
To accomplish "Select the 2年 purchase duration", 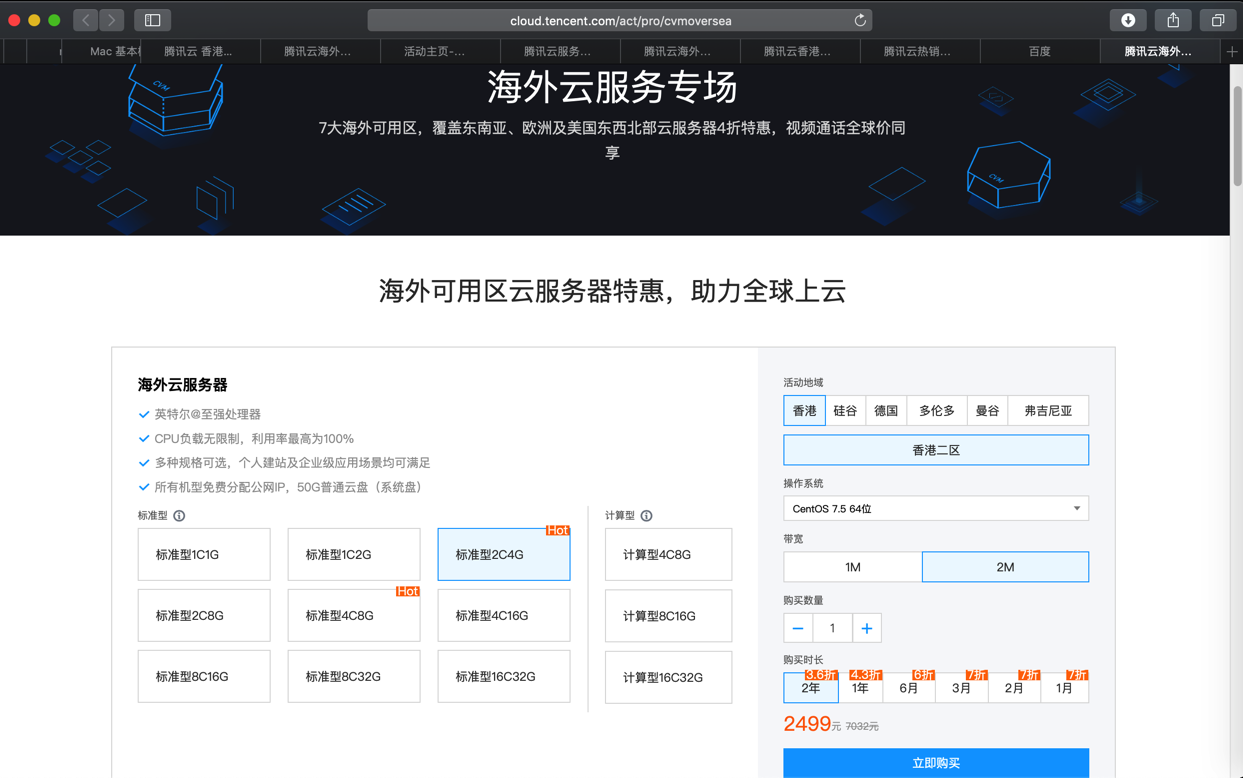I will 811,688.
